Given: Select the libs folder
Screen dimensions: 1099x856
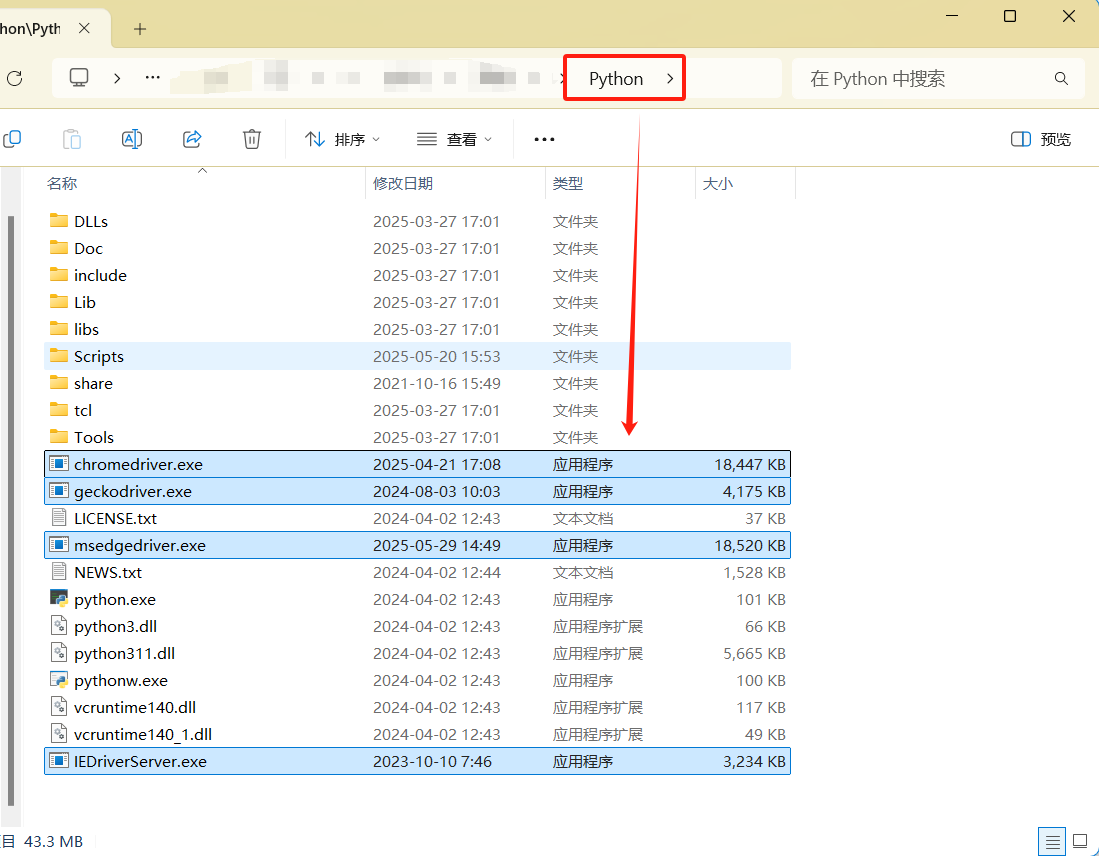Looking at the screenshot, I should coord(417,330).
